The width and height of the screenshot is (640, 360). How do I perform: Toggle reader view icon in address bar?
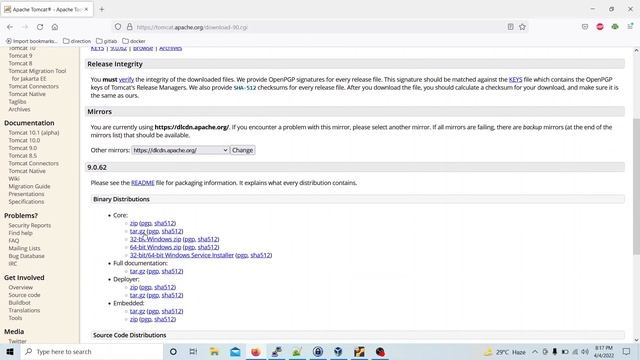510,27
